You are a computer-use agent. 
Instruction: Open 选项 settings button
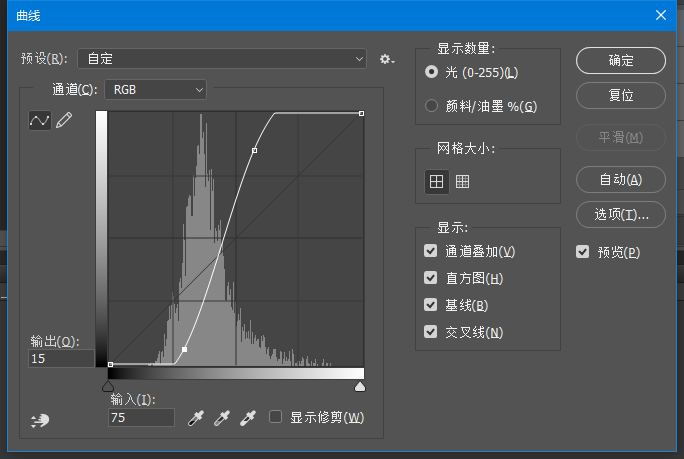621,214
